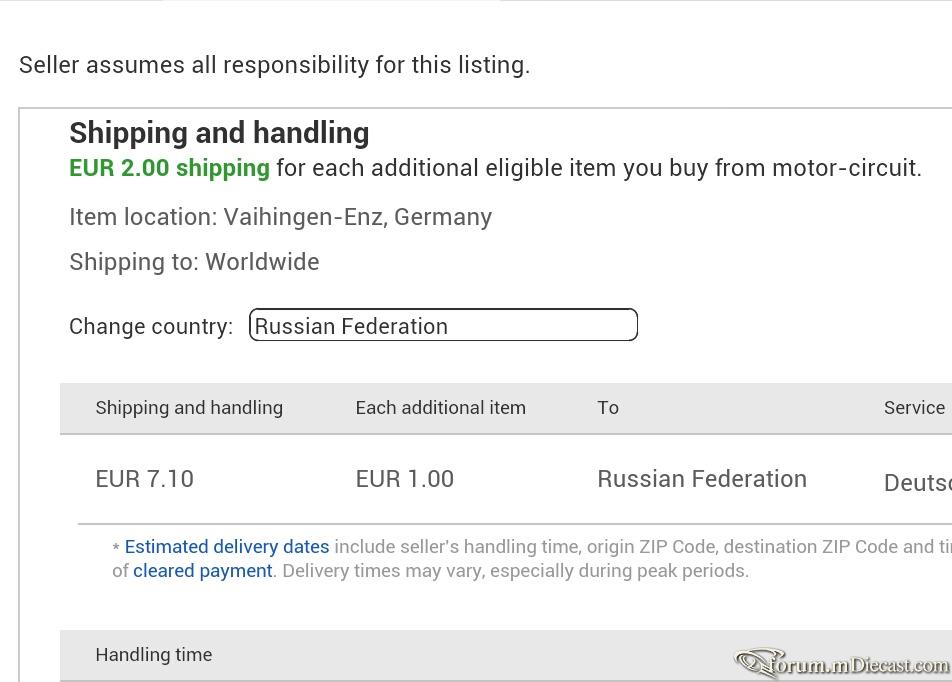952x682 pixels.
Task: Click the forum.mDiecast.com watermark logo
Action: [x=842, y=663]
